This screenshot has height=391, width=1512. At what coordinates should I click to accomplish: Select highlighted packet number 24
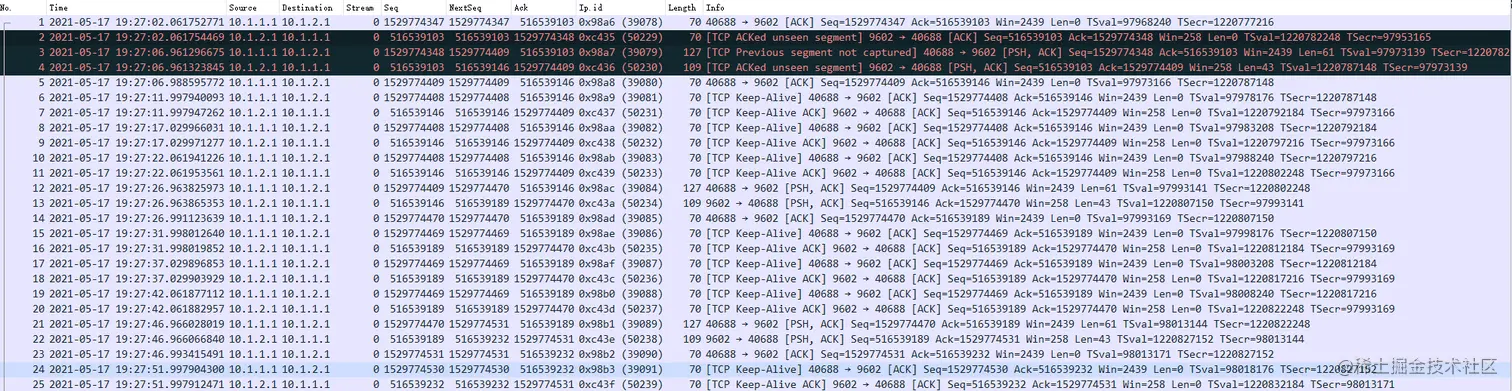click(x=756, y=368)
